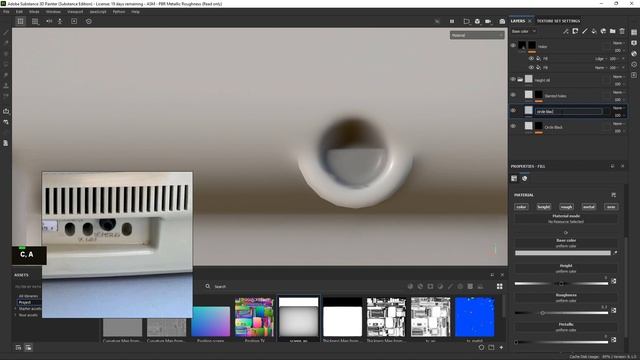Pick base color with the eyedropper icon
Screen dimensions: 640x360
click(x=615, y=253)
